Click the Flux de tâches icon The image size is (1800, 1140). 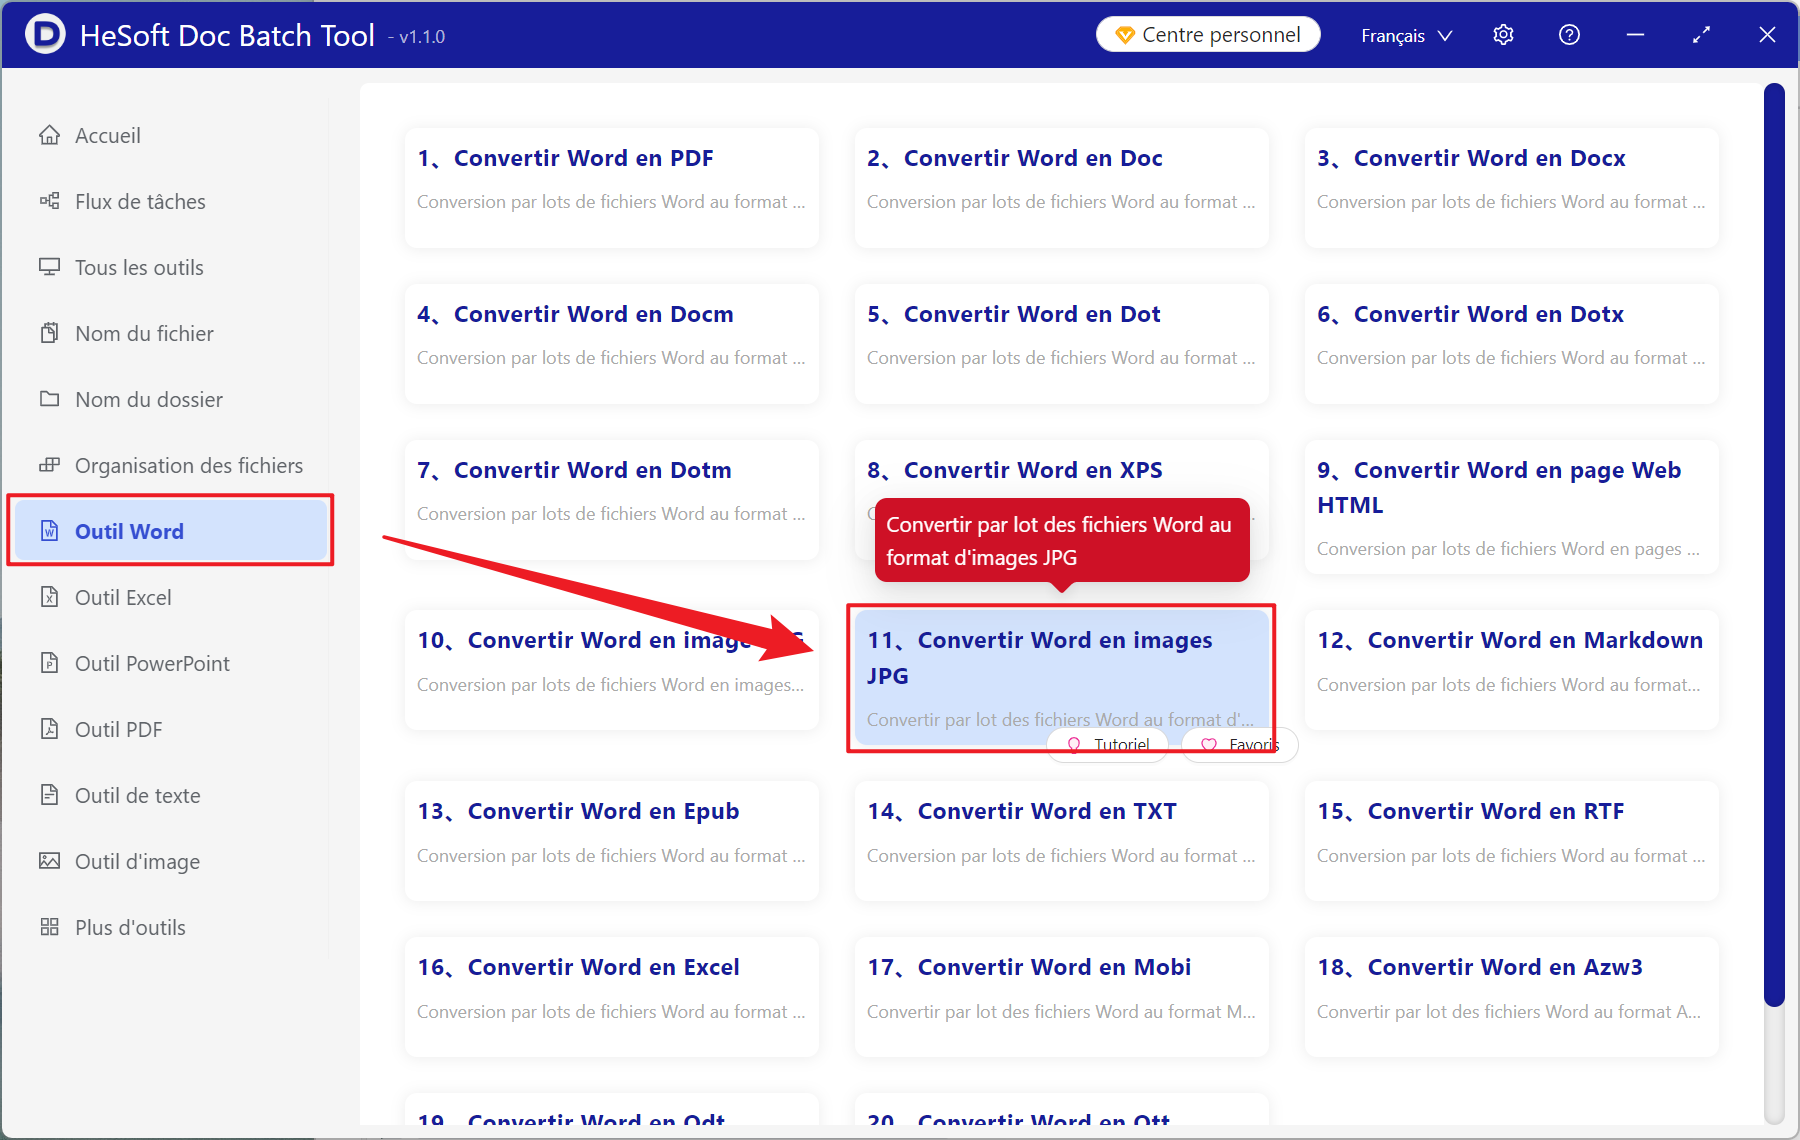point(49,201)
